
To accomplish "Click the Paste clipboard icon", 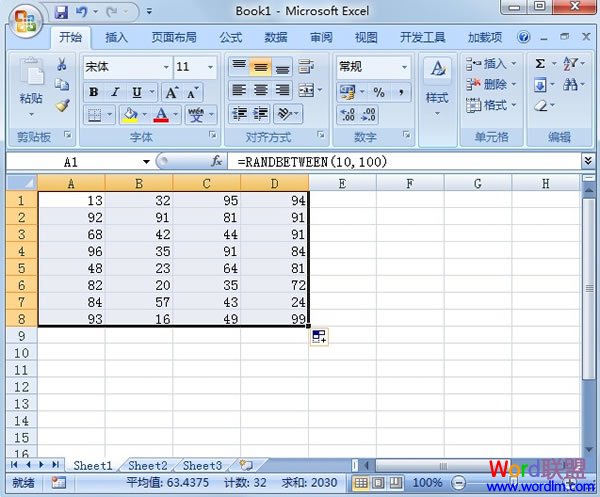I will pos(31,71).
